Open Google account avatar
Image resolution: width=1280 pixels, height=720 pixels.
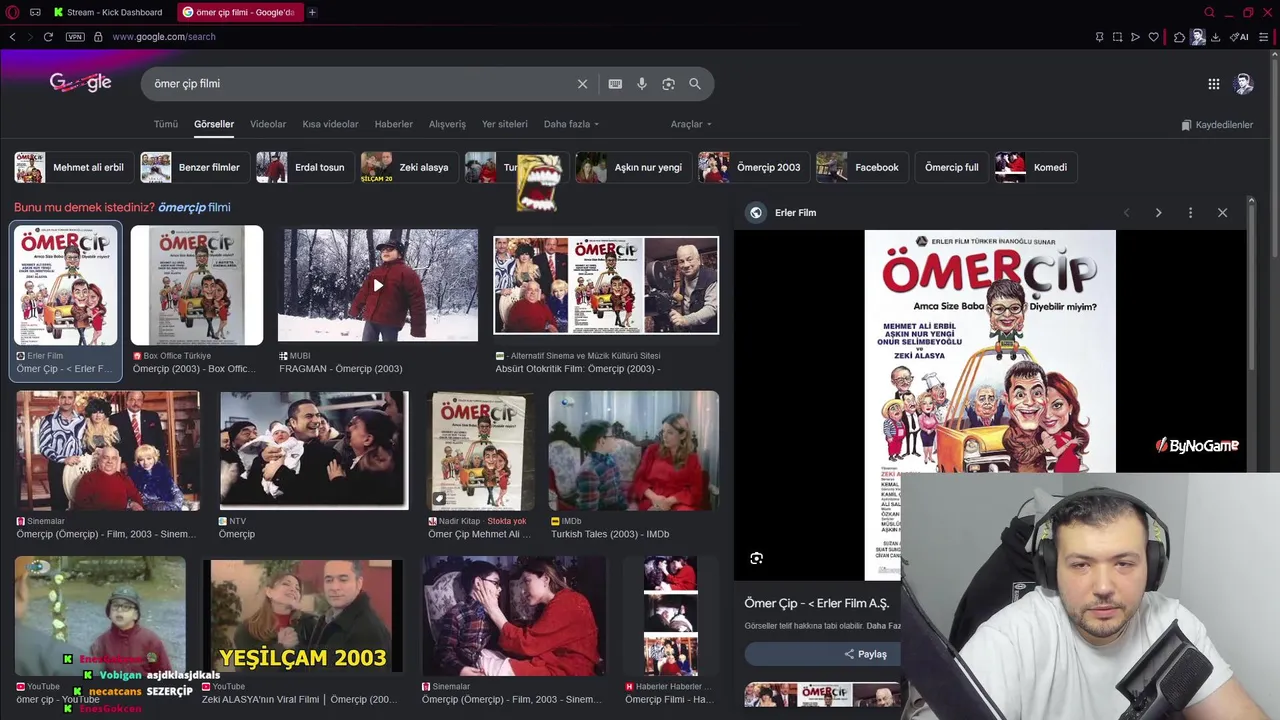(1244, 84)
